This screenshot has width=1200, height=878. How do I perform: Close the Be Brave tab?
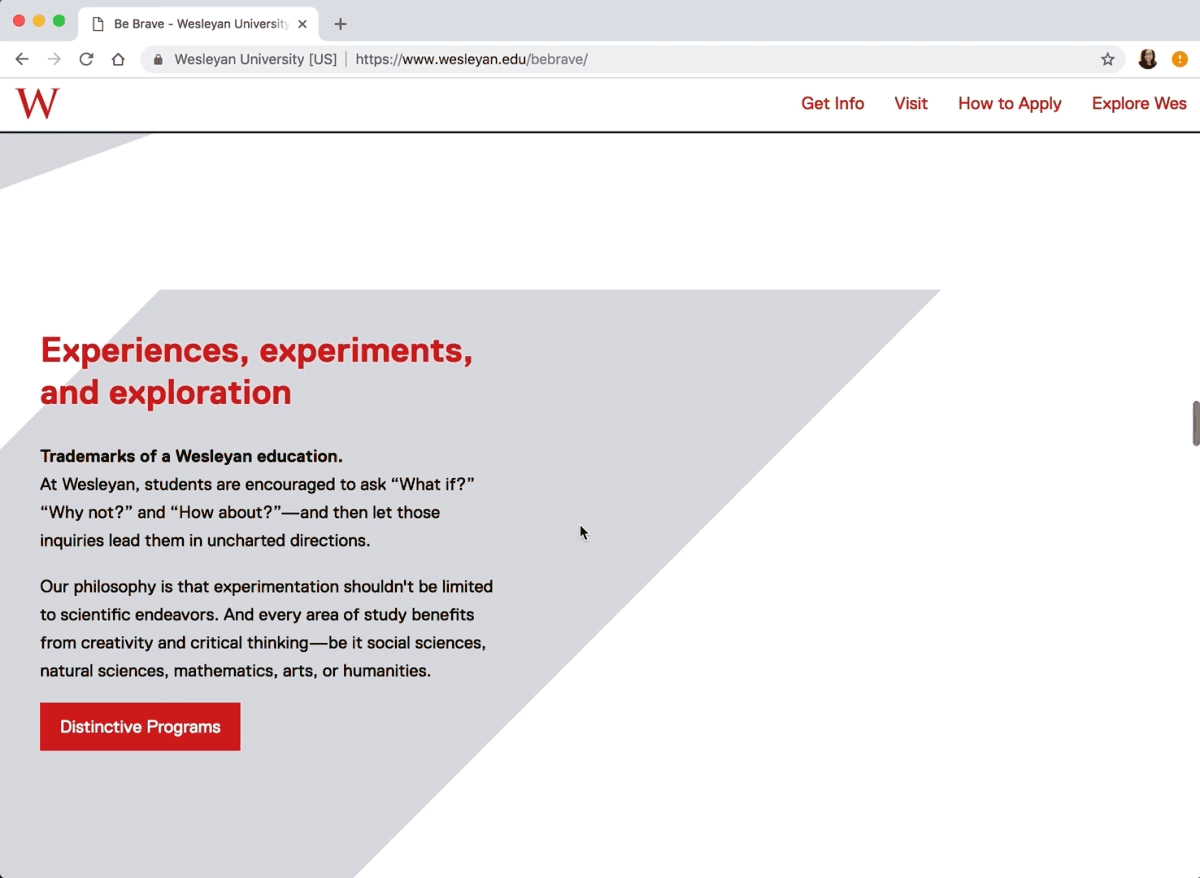(x=302, y=23)
